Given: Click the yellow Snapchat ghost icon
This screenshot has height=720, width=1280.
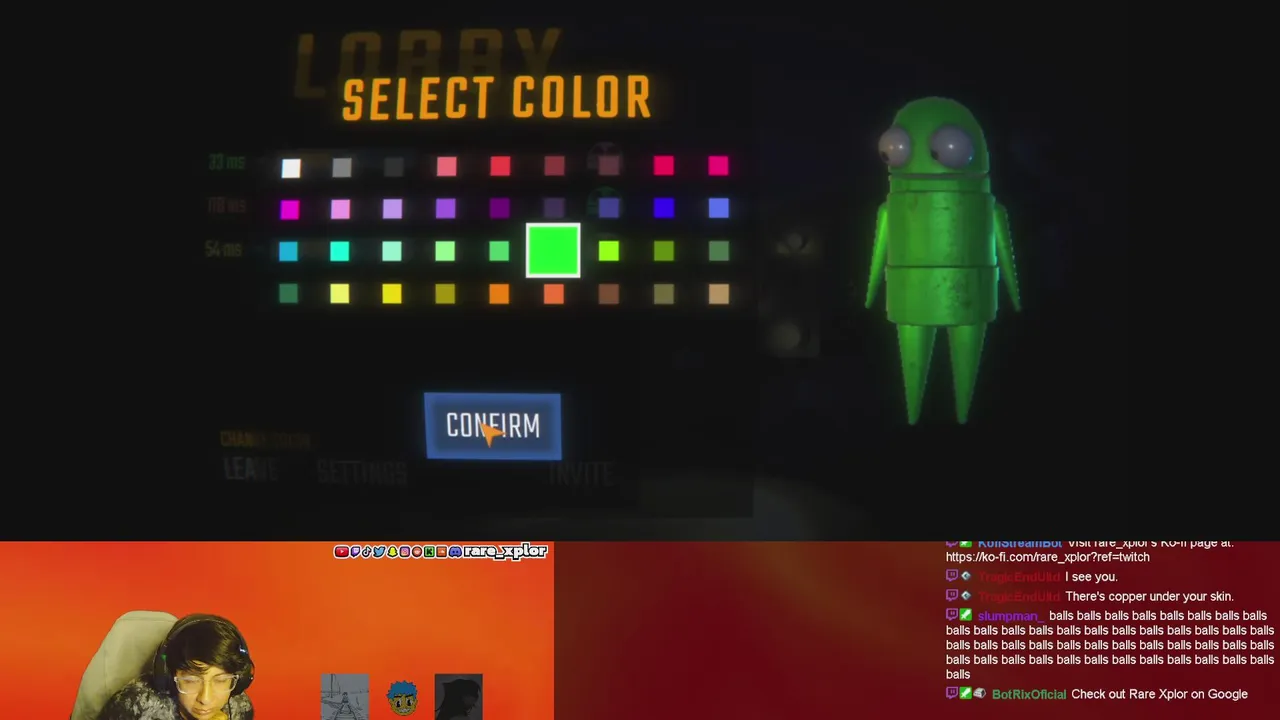Looking at the screenshot, I should coord(392,552).
